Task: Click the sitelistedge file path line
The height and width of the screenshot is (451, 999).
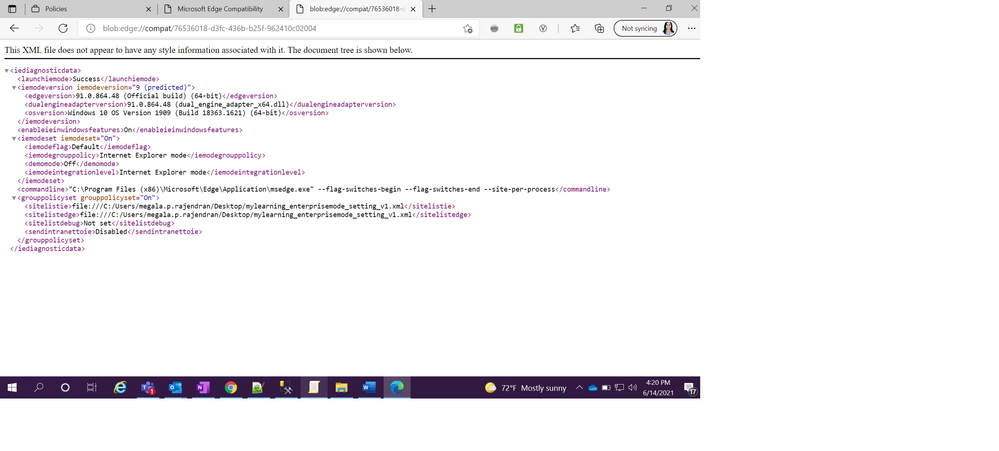Action: pyautogui.click(x=247, y=215)
